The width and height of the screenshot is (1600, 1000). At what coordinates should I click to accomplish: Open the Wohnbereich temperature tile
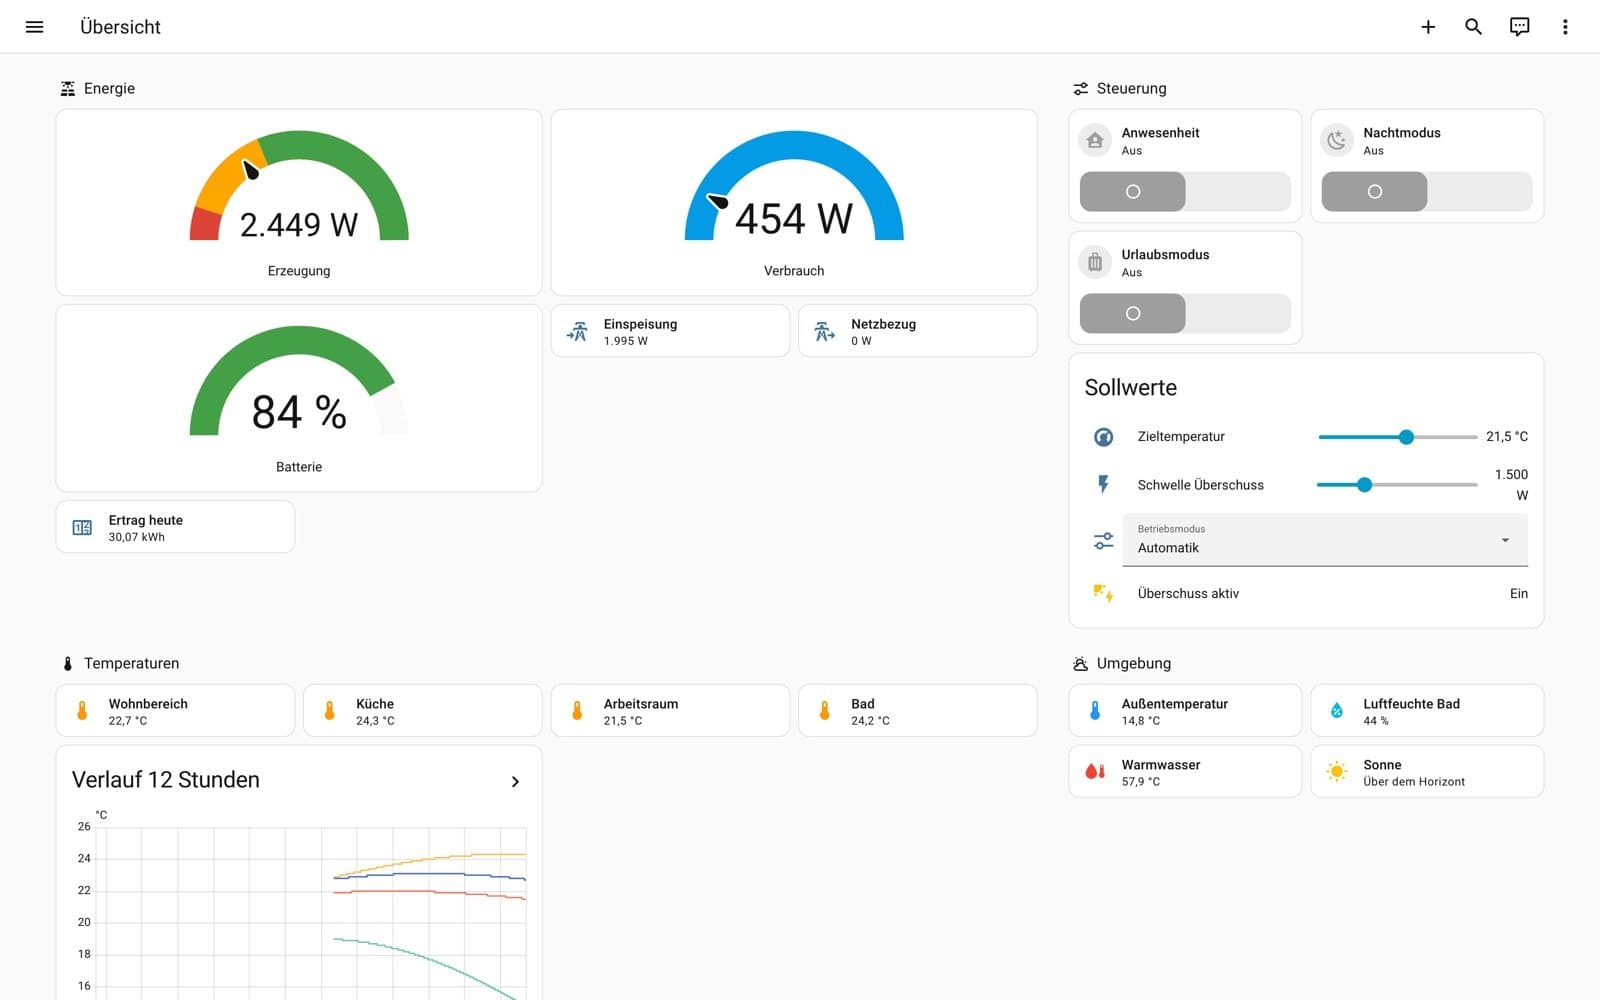coord(175,711)
